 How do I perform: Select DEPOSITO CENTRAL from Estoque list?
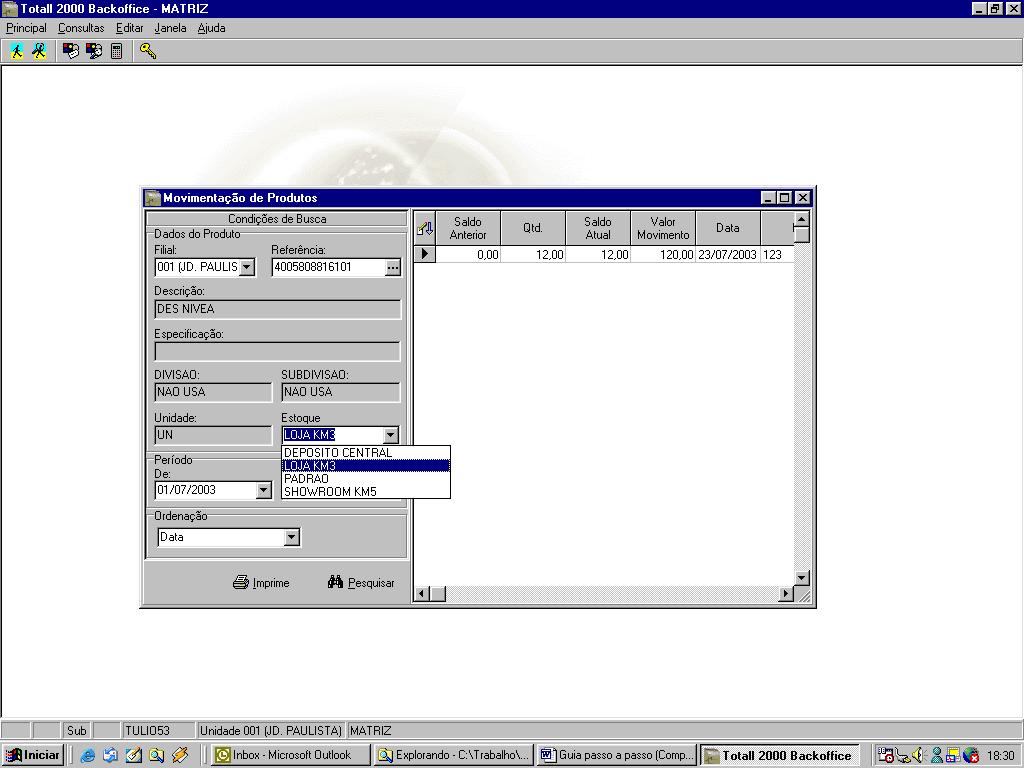click(338, 453)
